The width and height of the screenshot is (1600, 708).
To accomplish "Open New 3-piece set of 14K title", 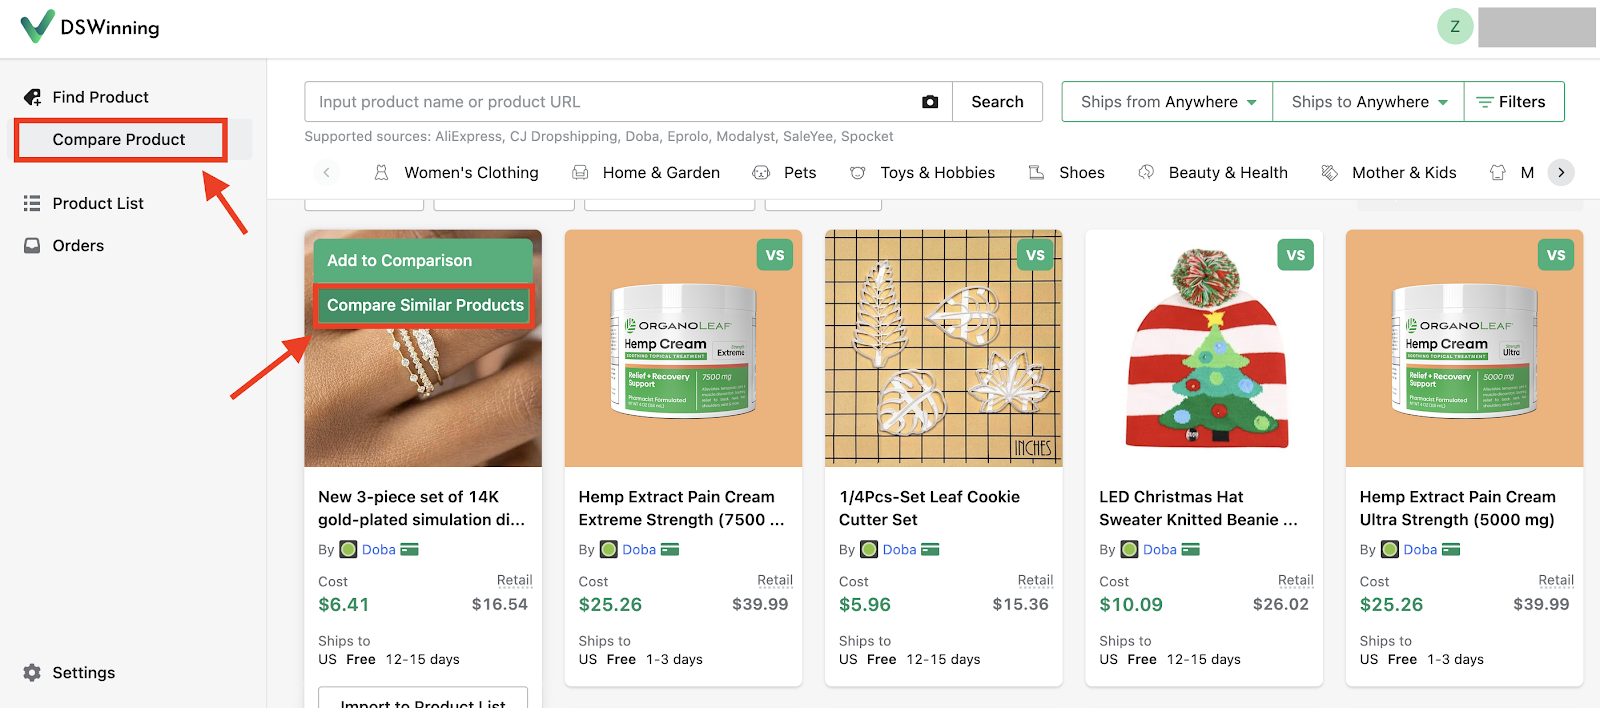I will coord(421,508).
